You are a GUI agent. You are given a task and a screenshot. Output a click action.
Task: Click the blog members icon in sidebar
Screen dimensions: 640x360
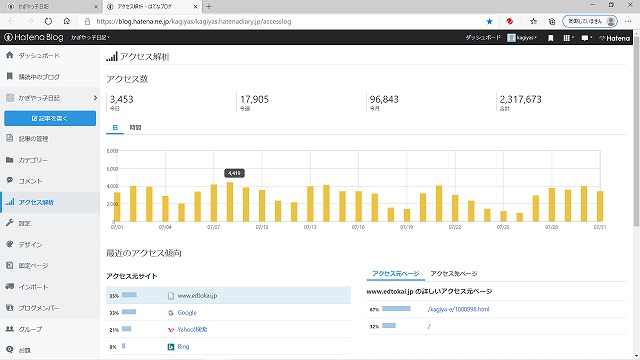click(x=10, y=308)
